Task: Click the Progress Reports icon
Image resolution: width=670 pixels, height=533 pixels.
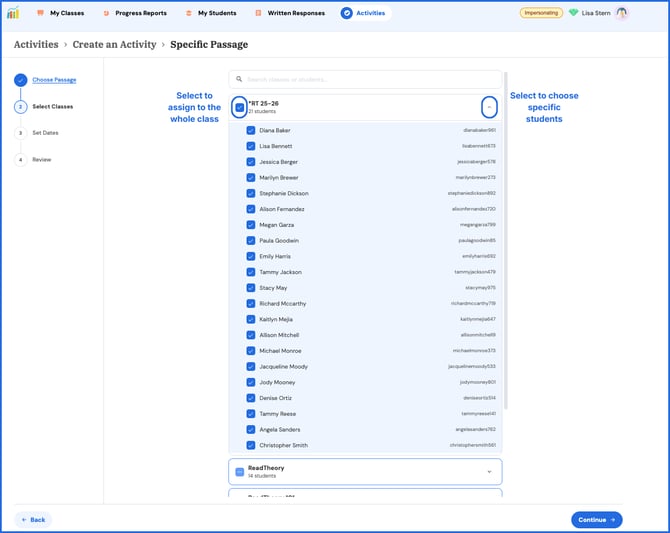Action: click(x=106, y=13)
